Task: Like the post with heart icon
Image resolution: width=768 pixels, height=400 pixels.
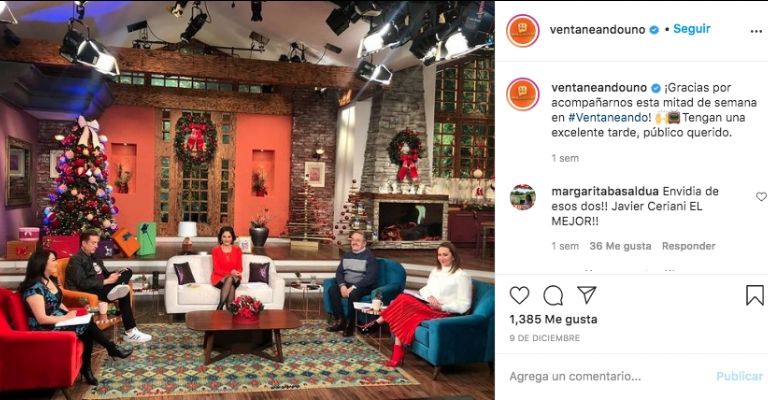Action: (519, 295)
